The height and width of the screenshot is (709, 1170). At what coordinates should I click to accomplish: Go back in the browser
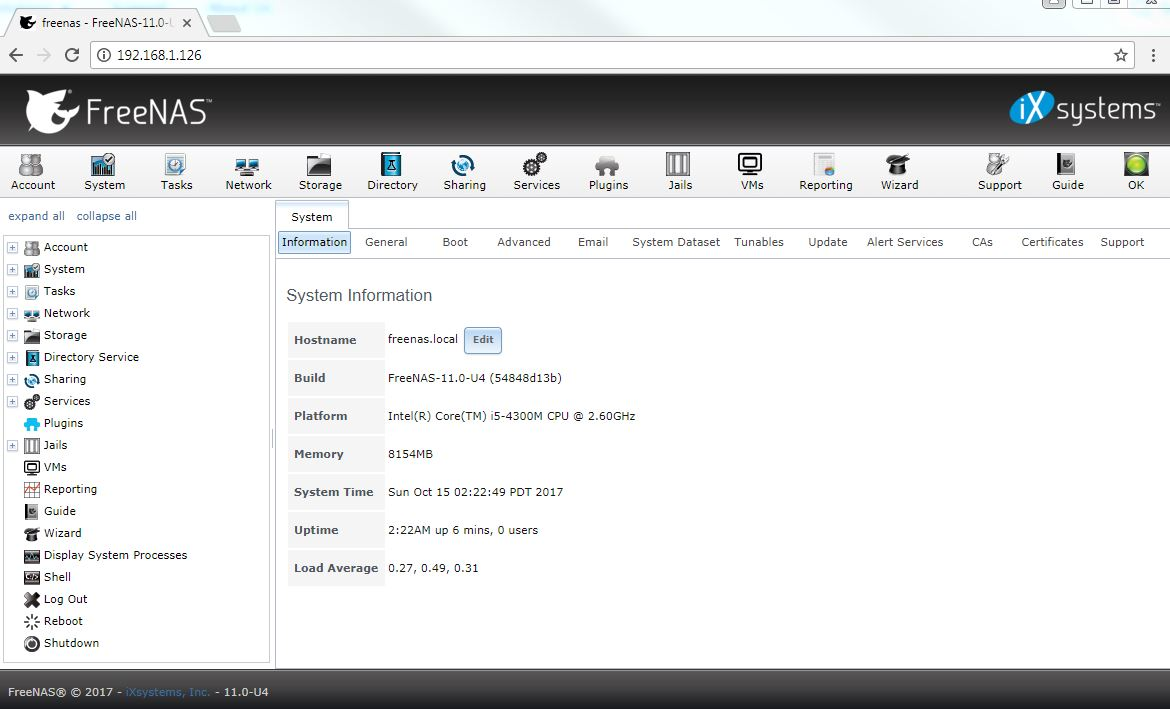(16, 54)
